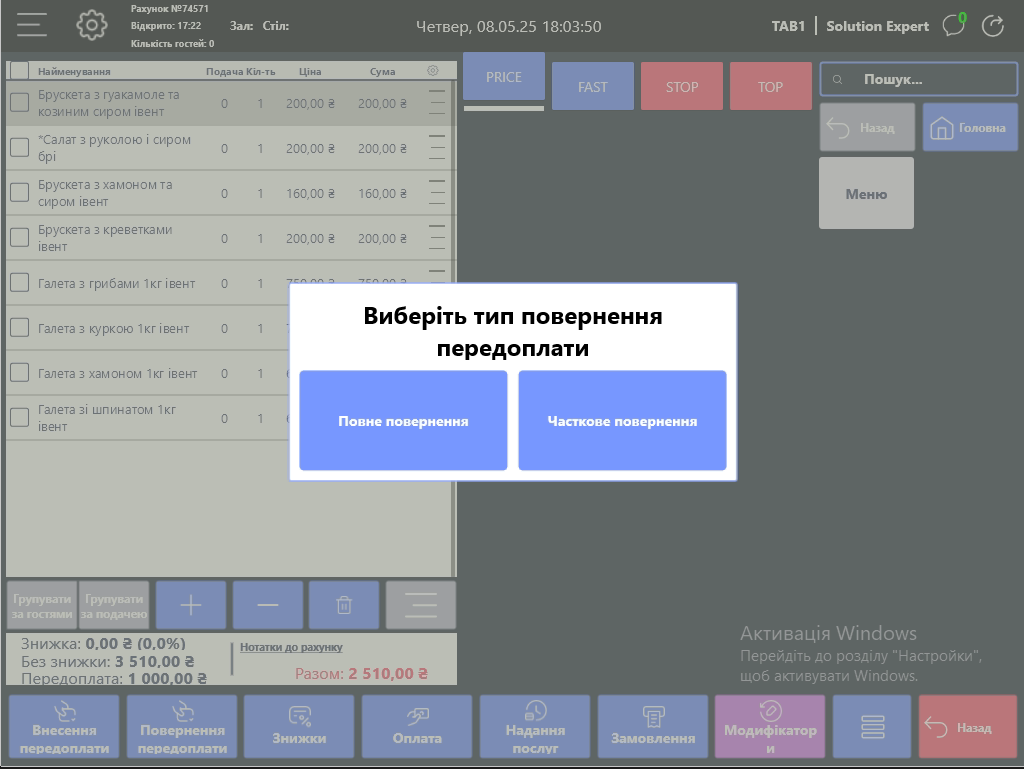Choose Часткове повернення option
The image size is (1024, 769).
click(x=622, y=421)
